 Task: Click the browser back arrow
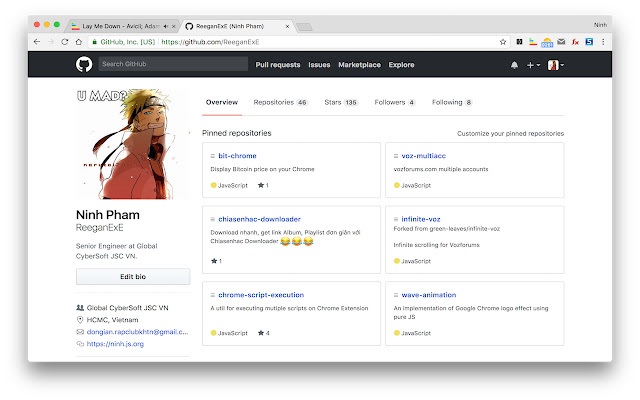tap(37, 42)
